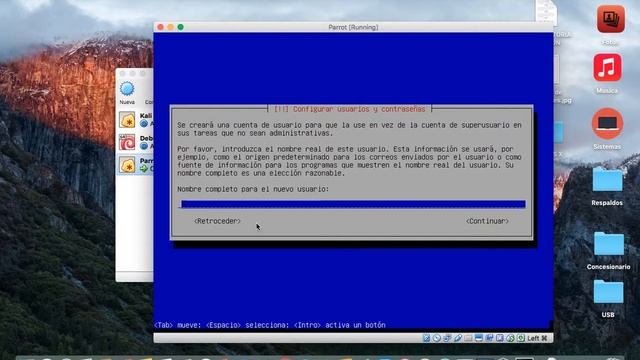This screenshot has width=640, height=360.
Task: Open the network adapters indicator icon
Action: 447,338
